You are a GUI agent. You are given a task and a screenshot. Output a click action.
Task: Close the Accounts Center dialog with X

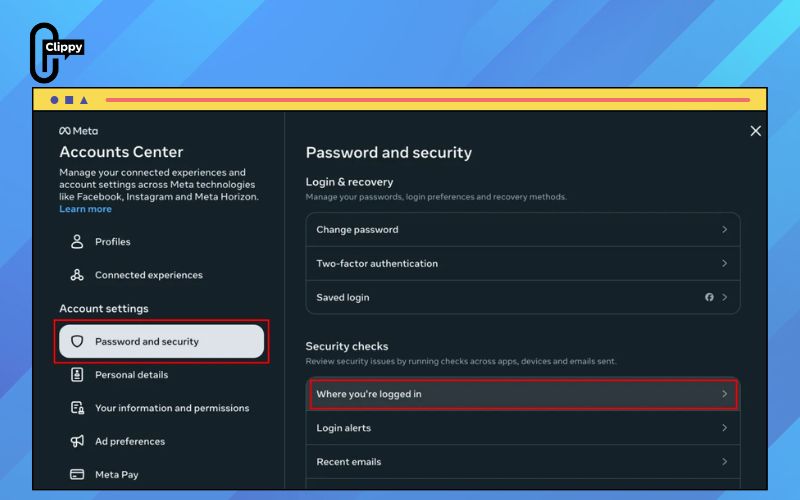coord(756,131)
